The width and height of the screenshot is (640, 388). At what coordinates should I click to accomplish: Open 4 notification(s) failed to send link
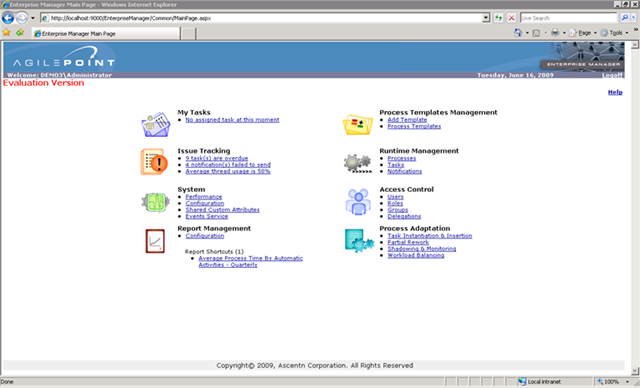pos(228,164)
